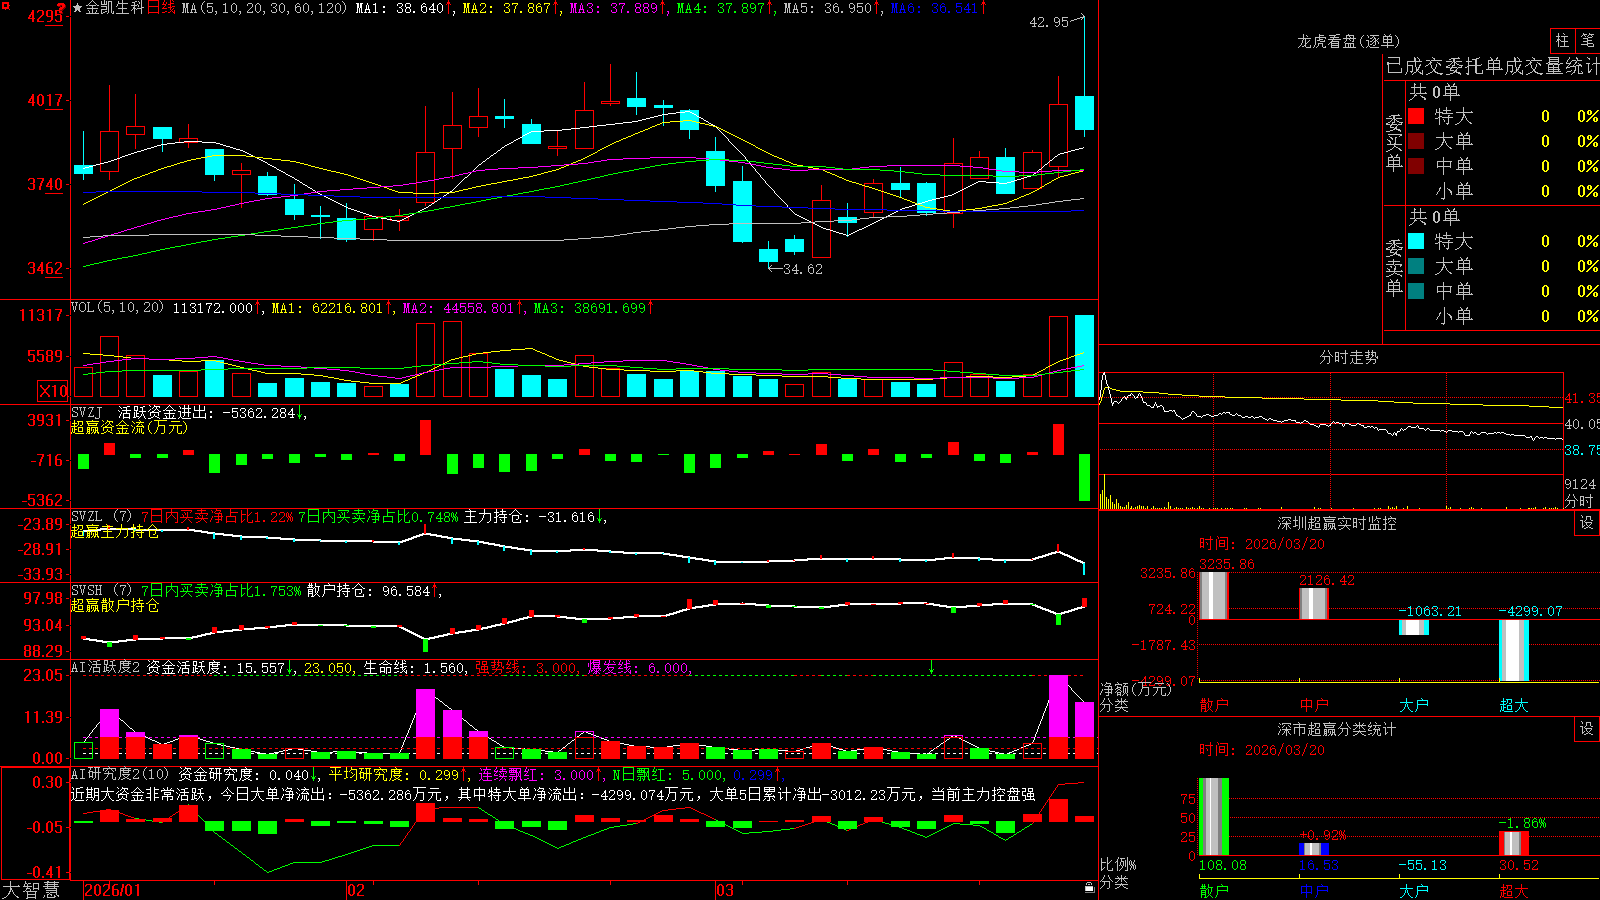Click the 42.95 high price label
The width and height of the screenshot is (1600, 900).
pyautogui.click(x=1049, y=22)
